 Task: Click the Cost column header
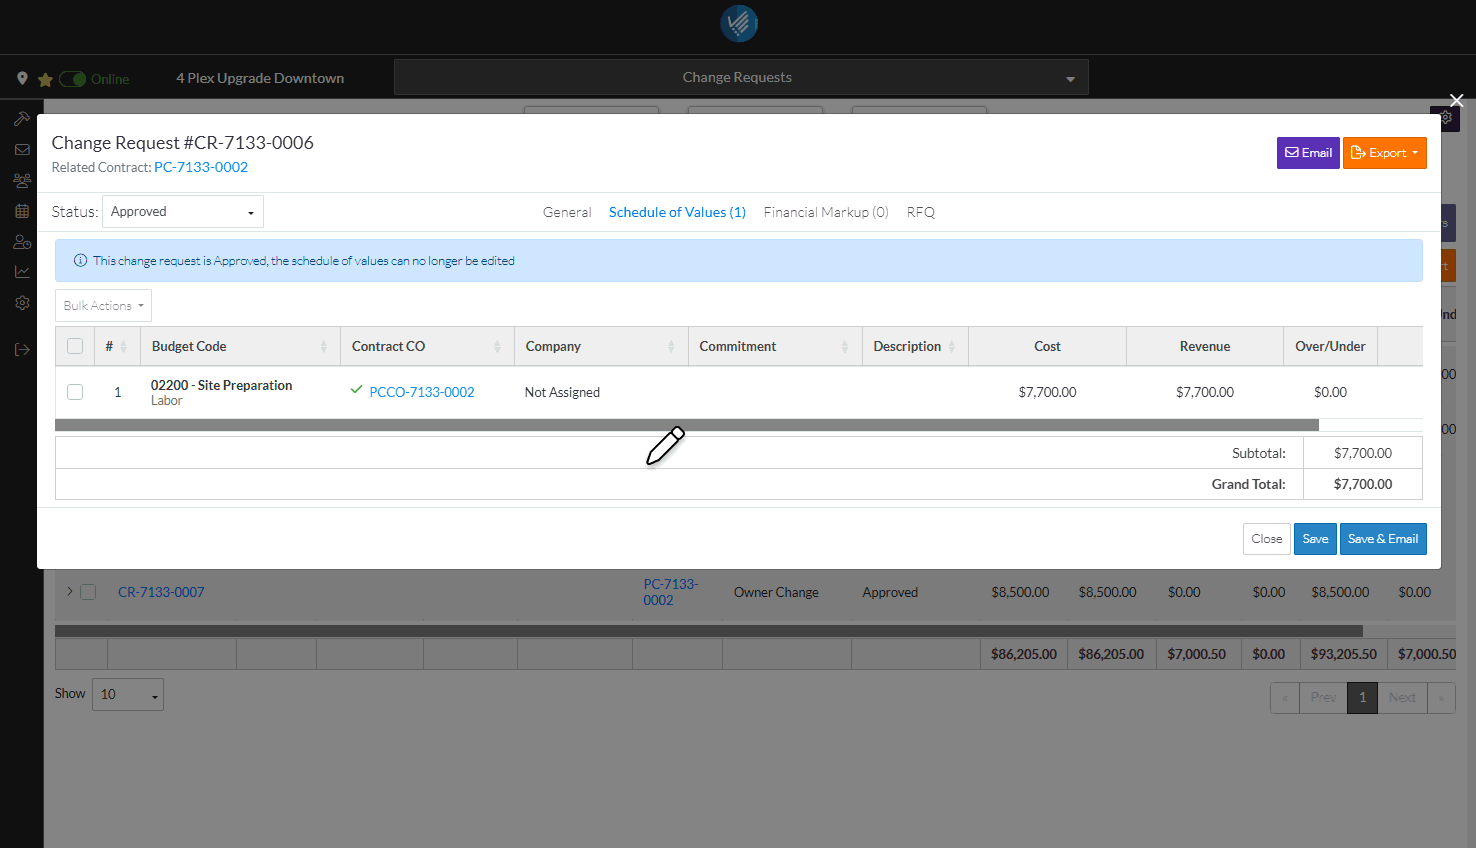[1047, 346]
